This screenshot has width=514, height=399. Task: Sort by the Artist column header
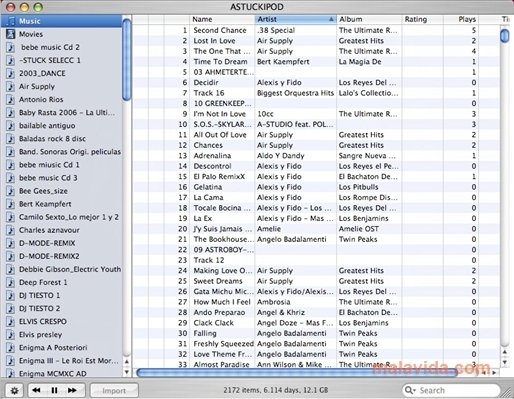(296, 19)
